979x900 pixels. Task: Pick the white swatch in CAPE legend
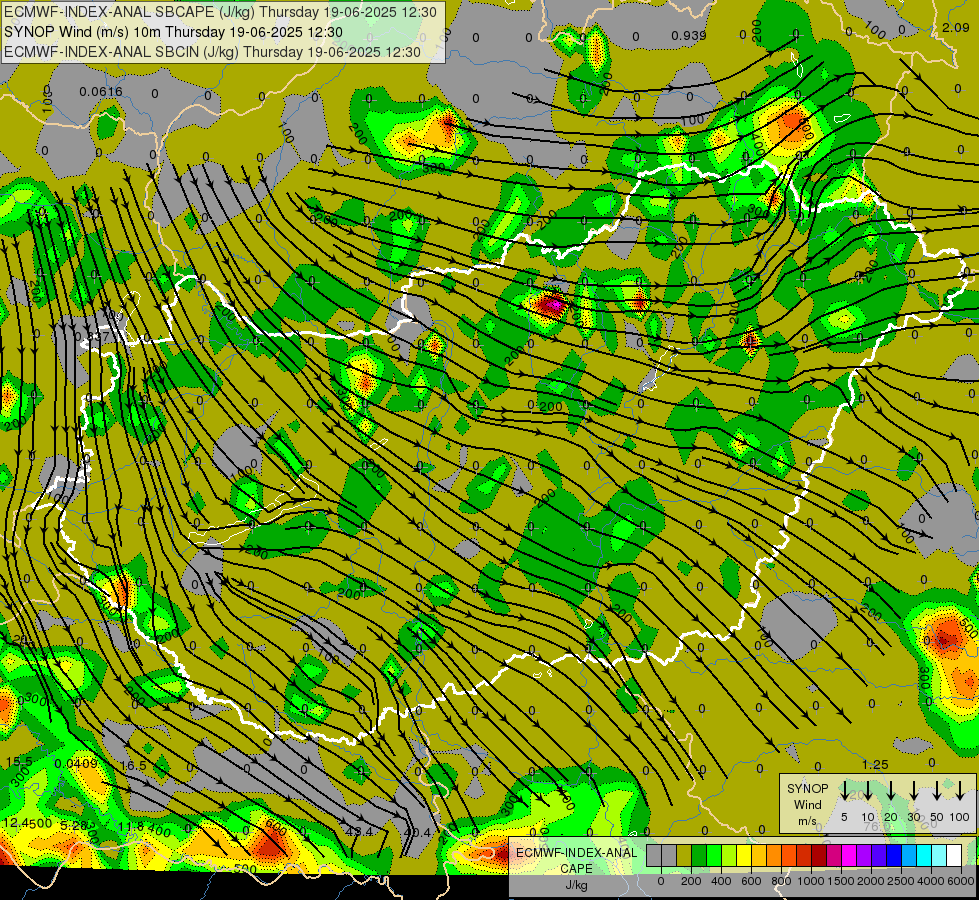coord(955,856)
